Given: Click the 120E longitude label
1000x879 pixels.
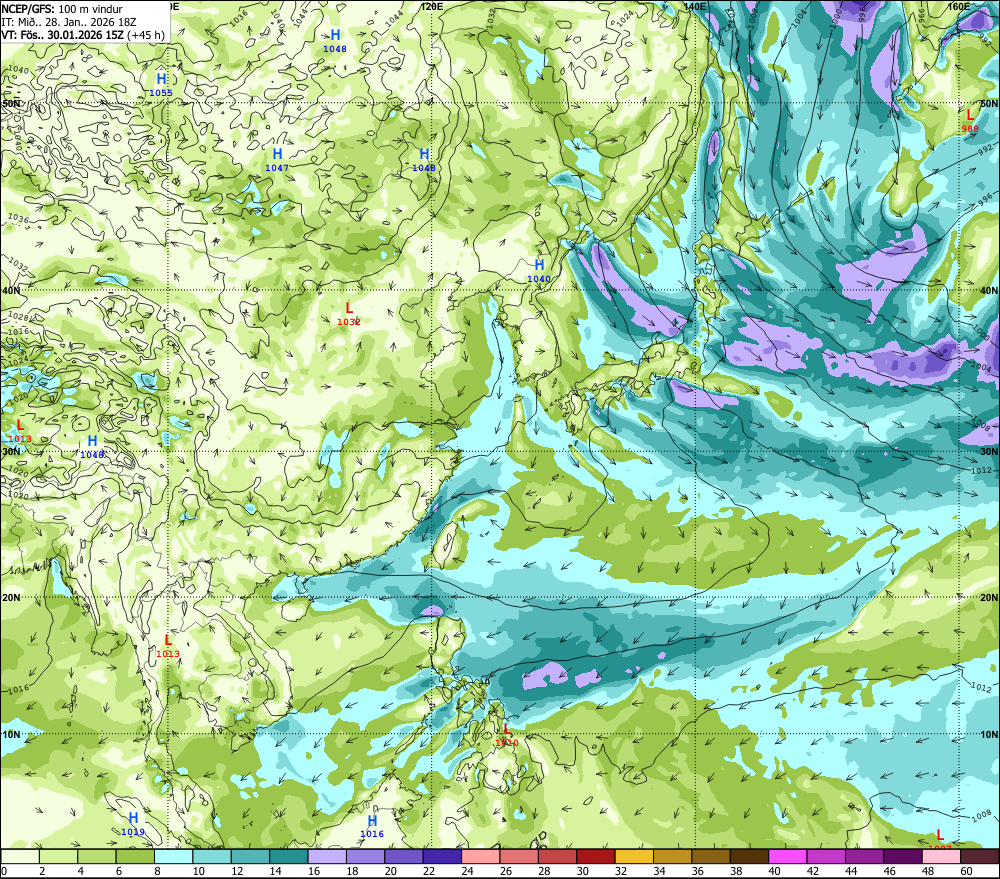Looking at the screenshot, I should 432,6.
